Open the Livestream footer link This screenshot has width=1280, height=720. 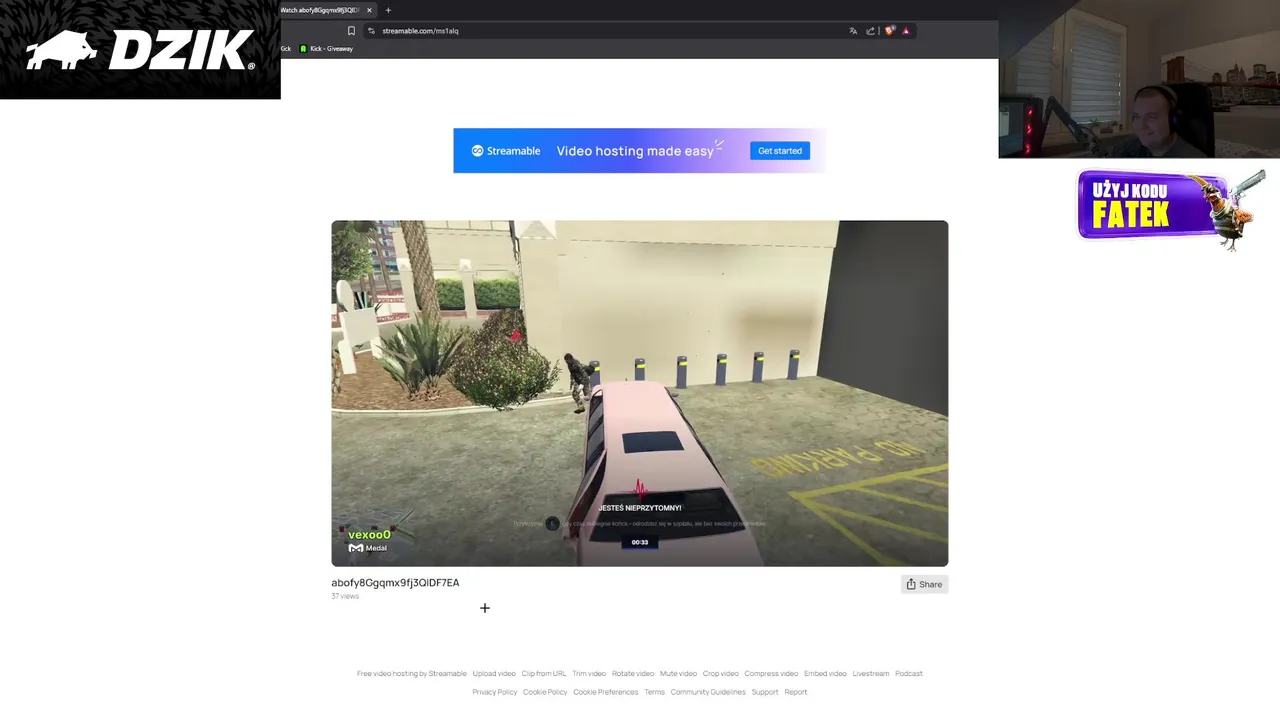point(871,674)
